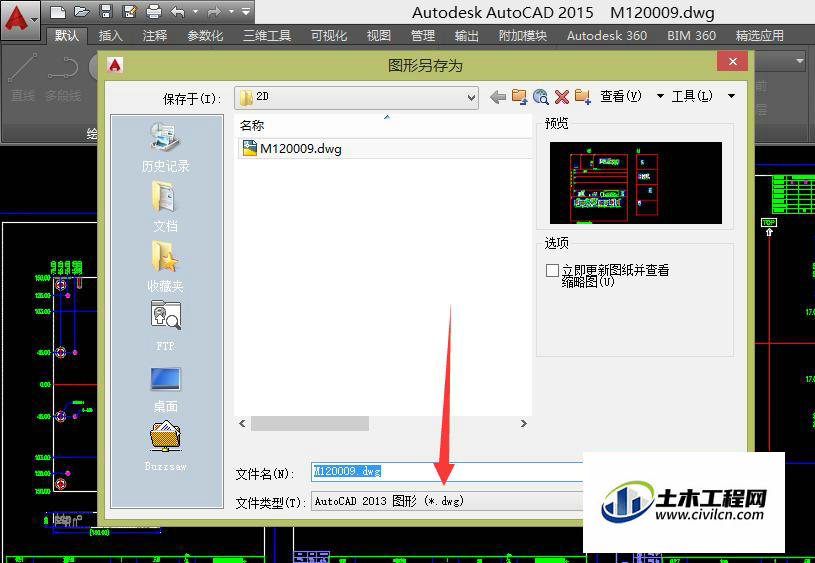Sort files by the 名称 column header
This screenshot has width=815, height=563.
(x=383, y=125)
